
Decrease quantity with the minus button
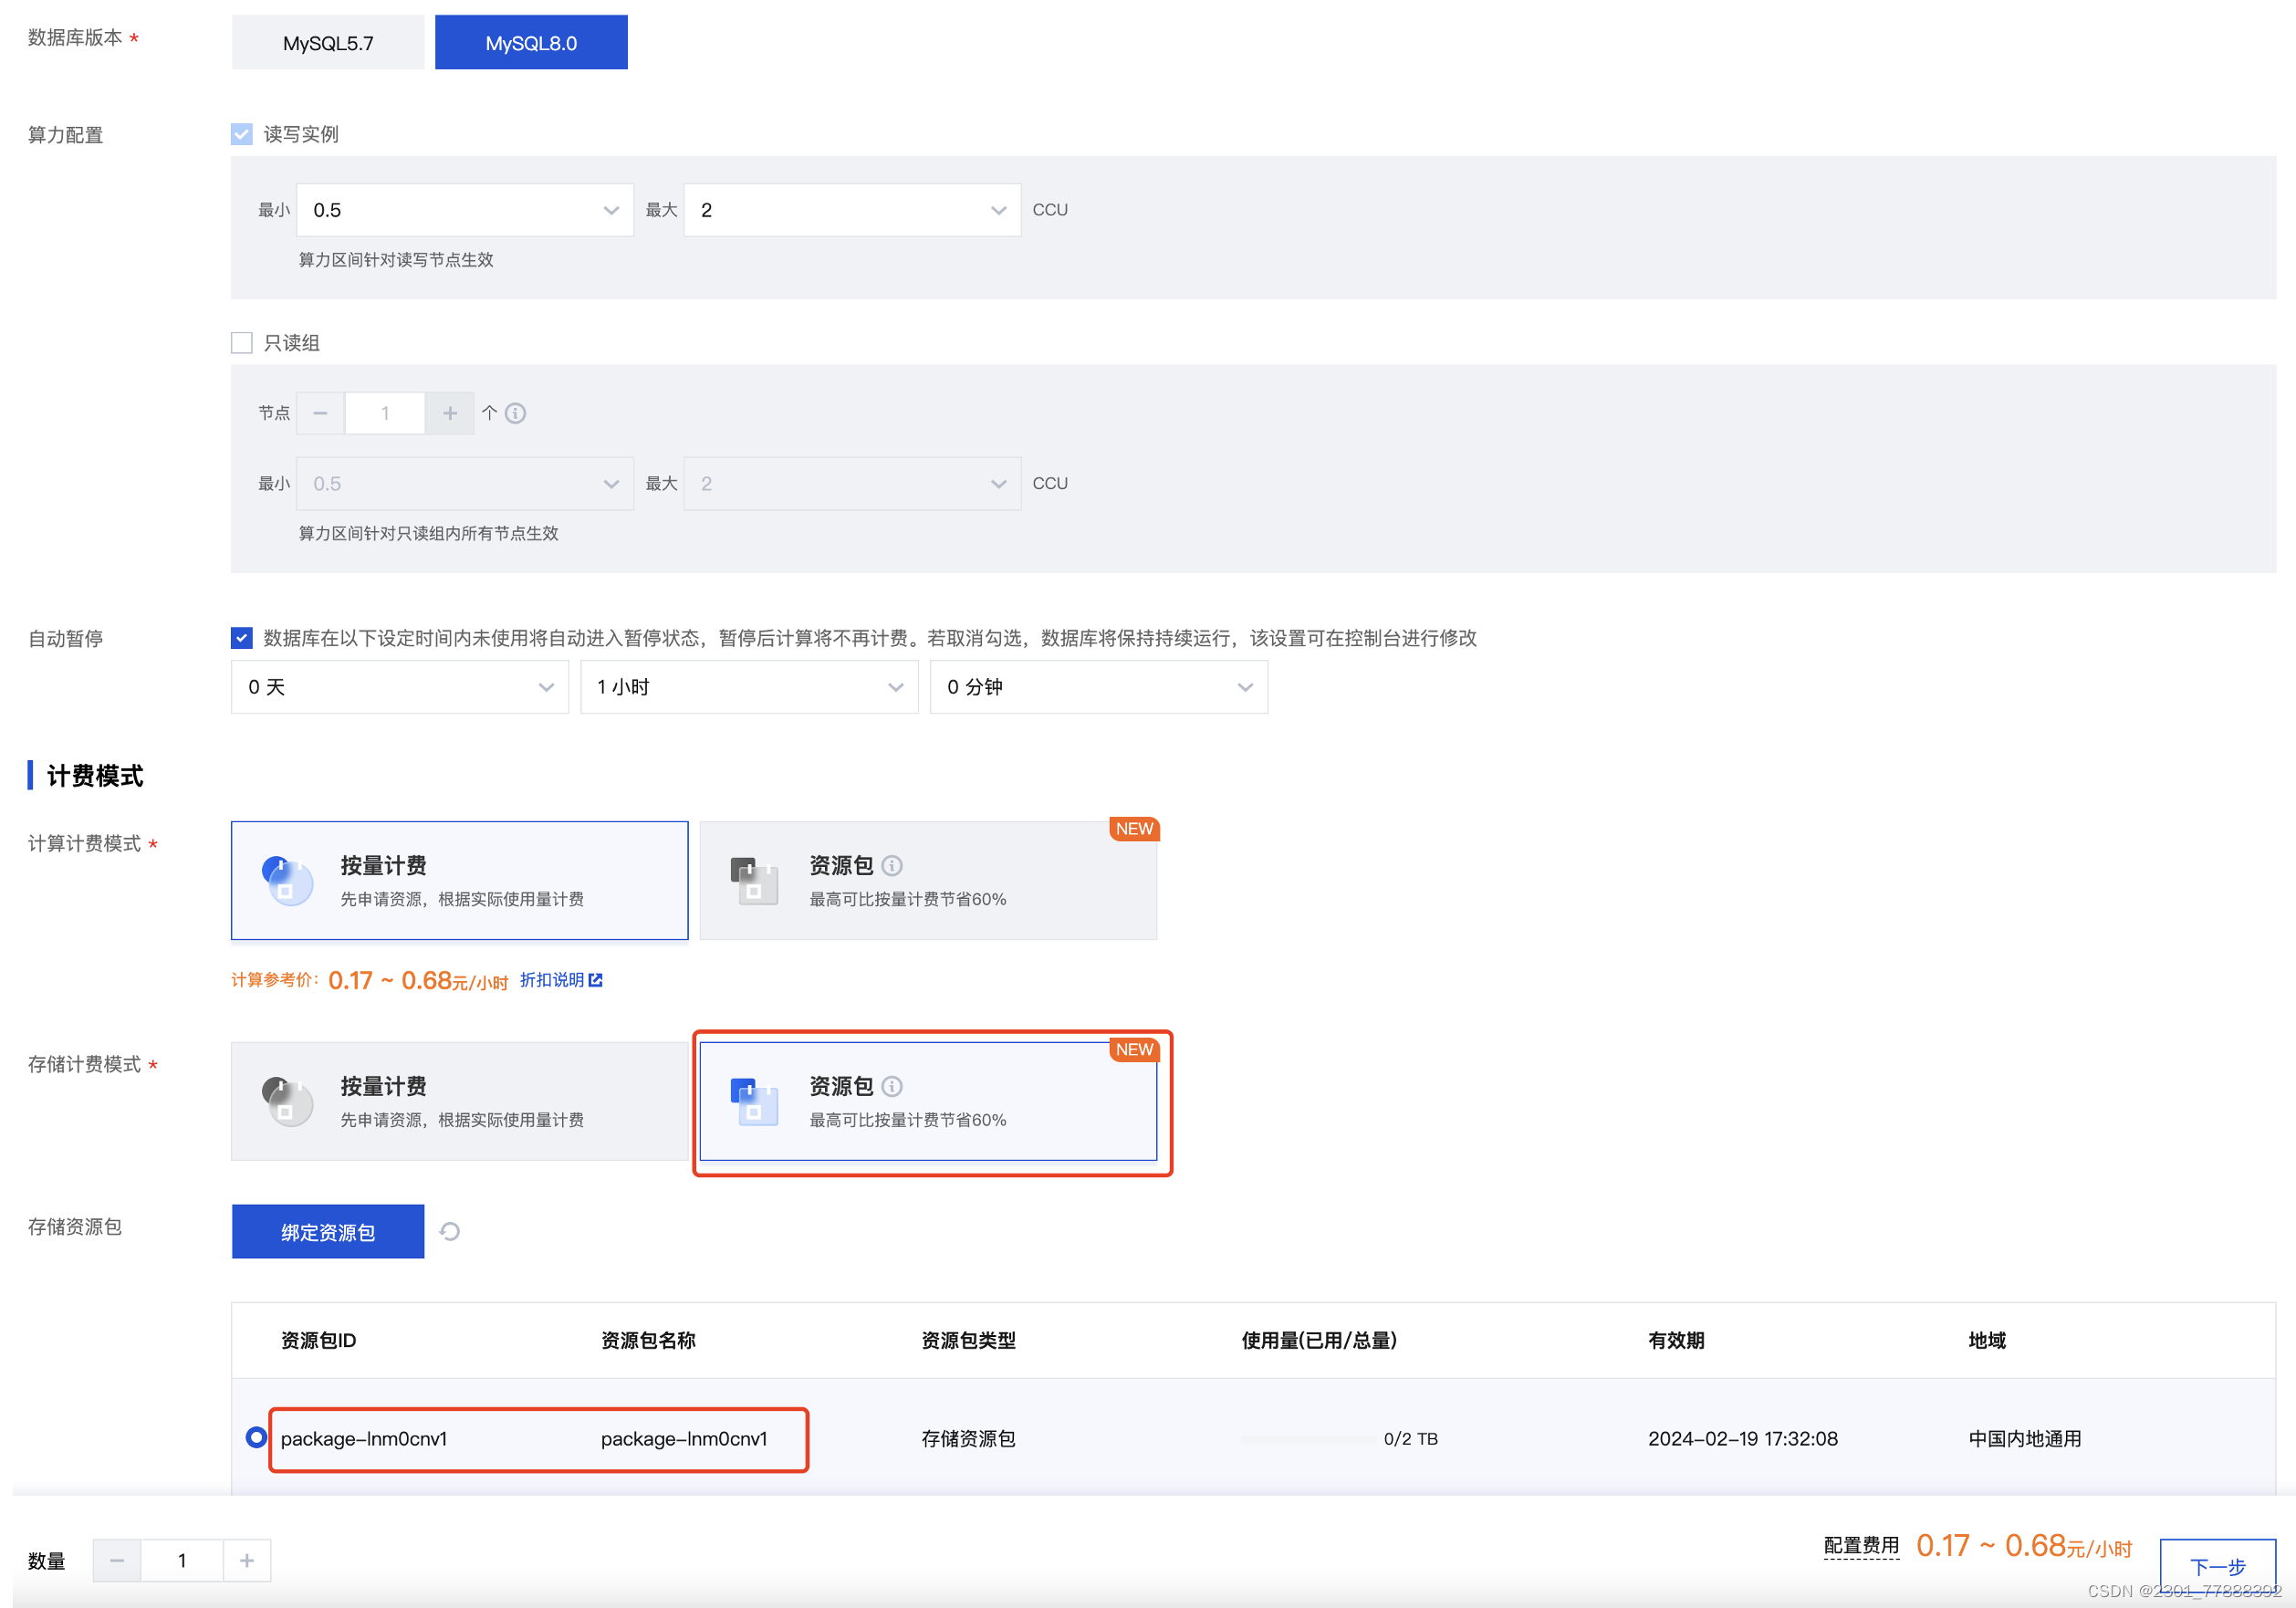[117, 1561]
